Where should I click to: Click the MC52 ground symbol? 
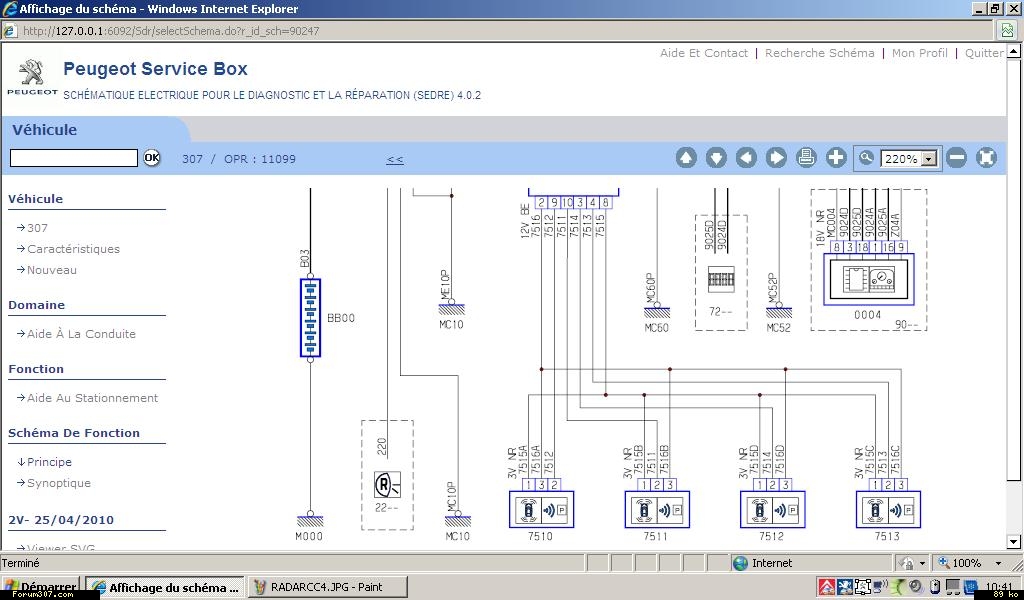tap(779, 311)
